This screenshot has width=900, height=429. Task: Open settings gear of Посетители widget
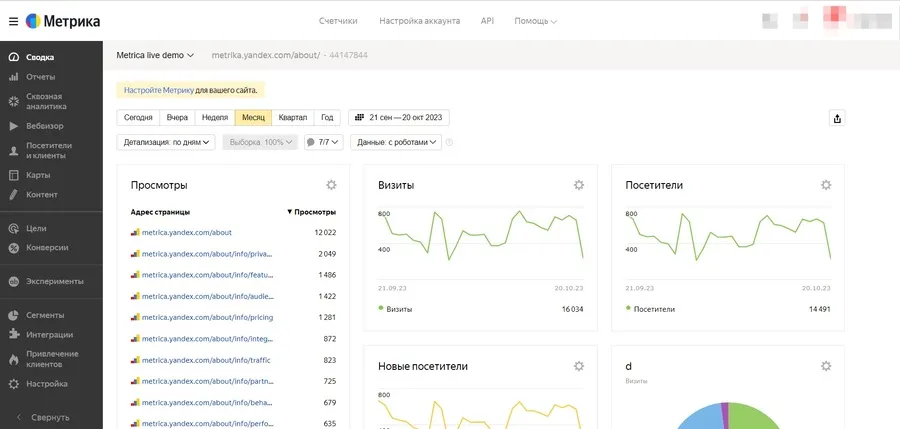(826, 185)
